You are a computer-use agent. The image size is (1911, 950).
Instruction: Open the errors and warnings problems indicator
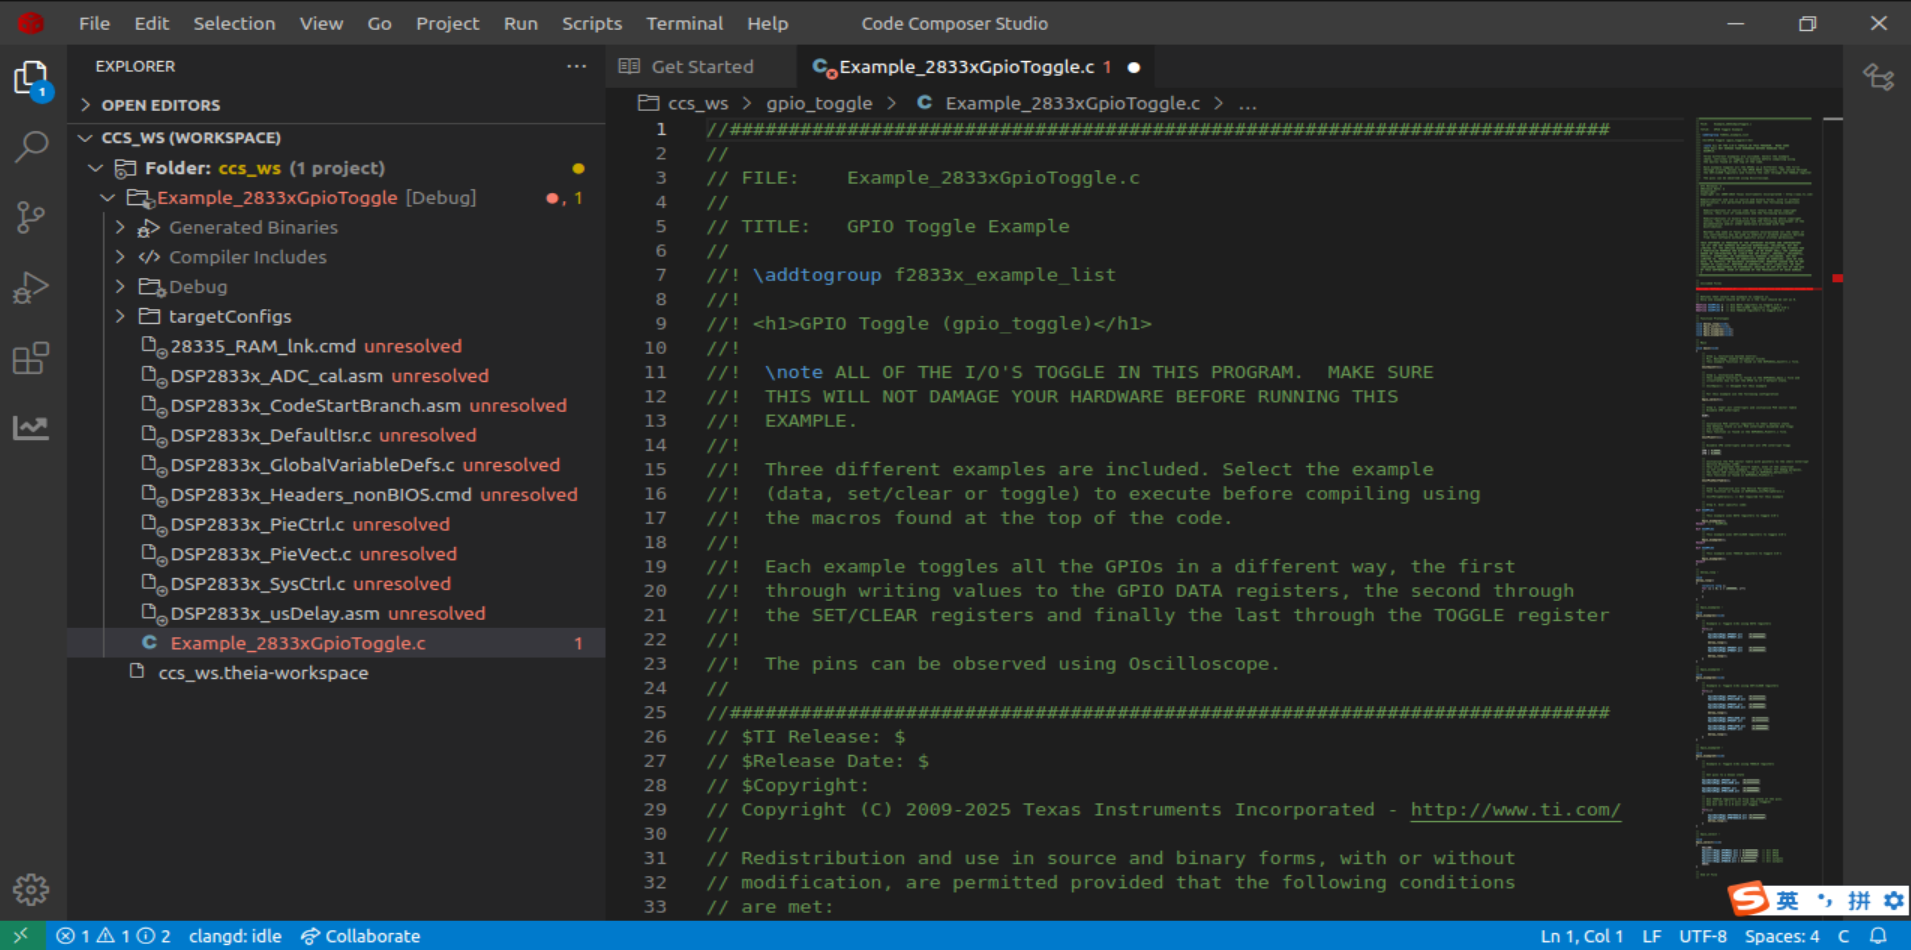113,936
